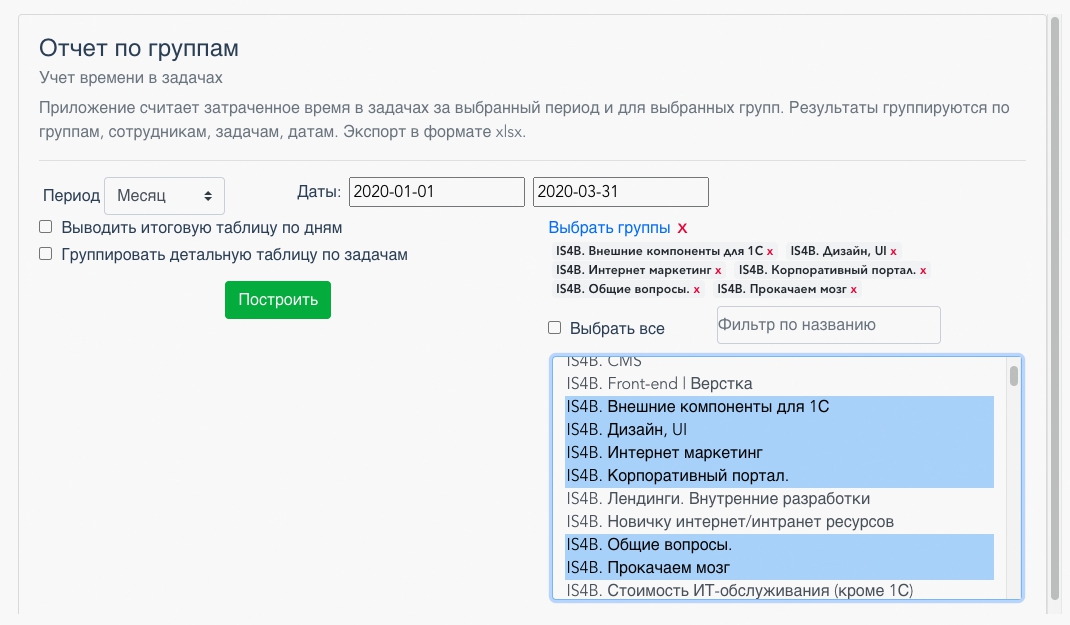Remove the 'Внешние компоненты для 1С' tag
Screen dimensions: 1070x625
point(770,252)
